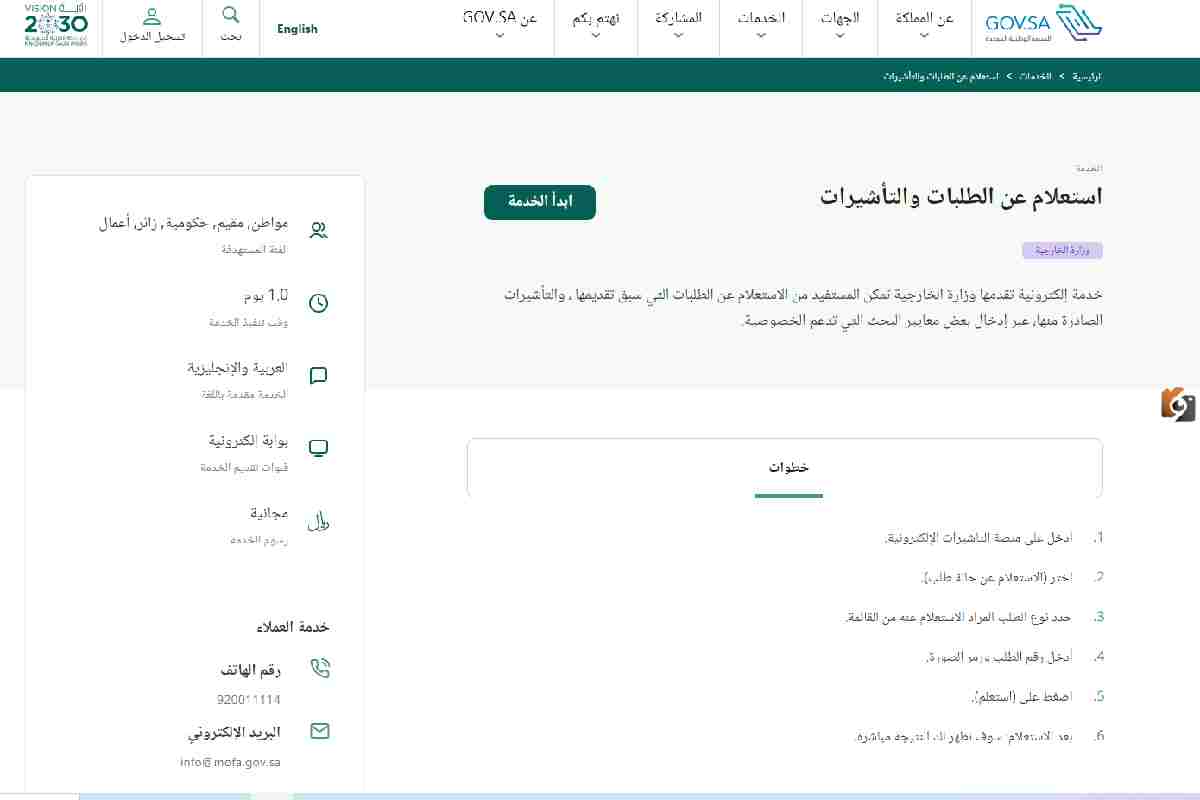Click the البريد الالكتروني label
This screenshot has width=1200, height=800.
[234, 732]
